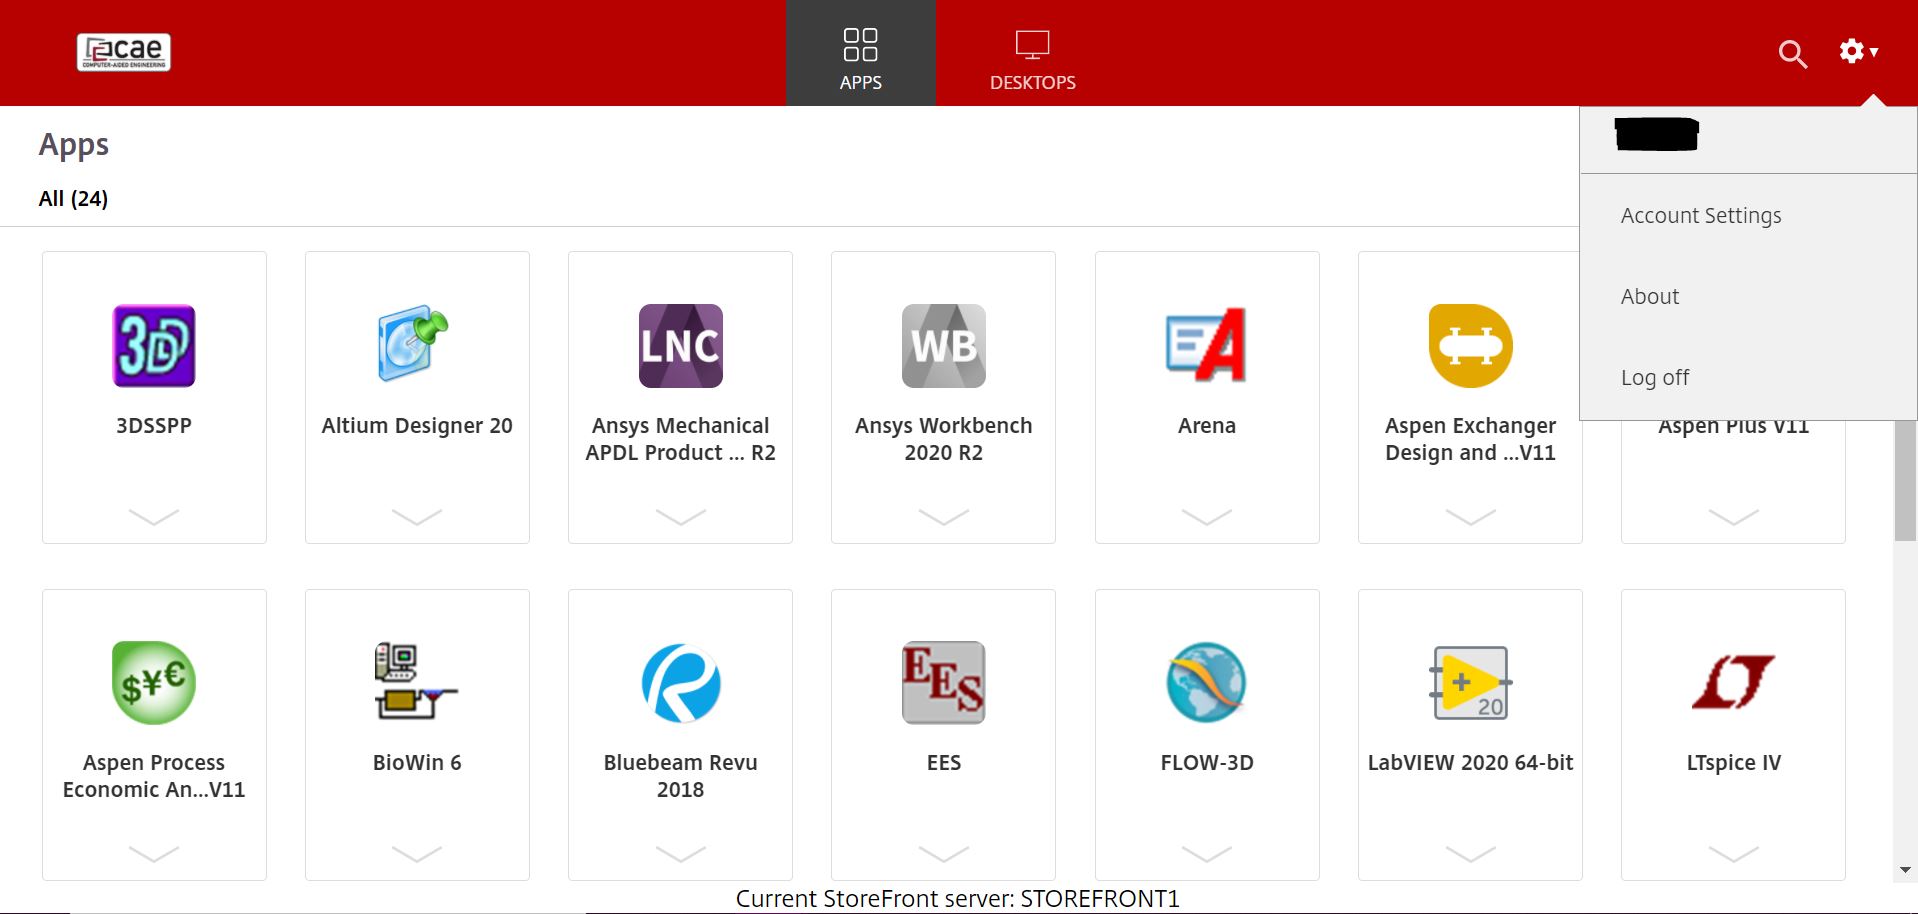1918x914 pixels.
Task: Click the BioWin 6 label
Action: (417, 763)
